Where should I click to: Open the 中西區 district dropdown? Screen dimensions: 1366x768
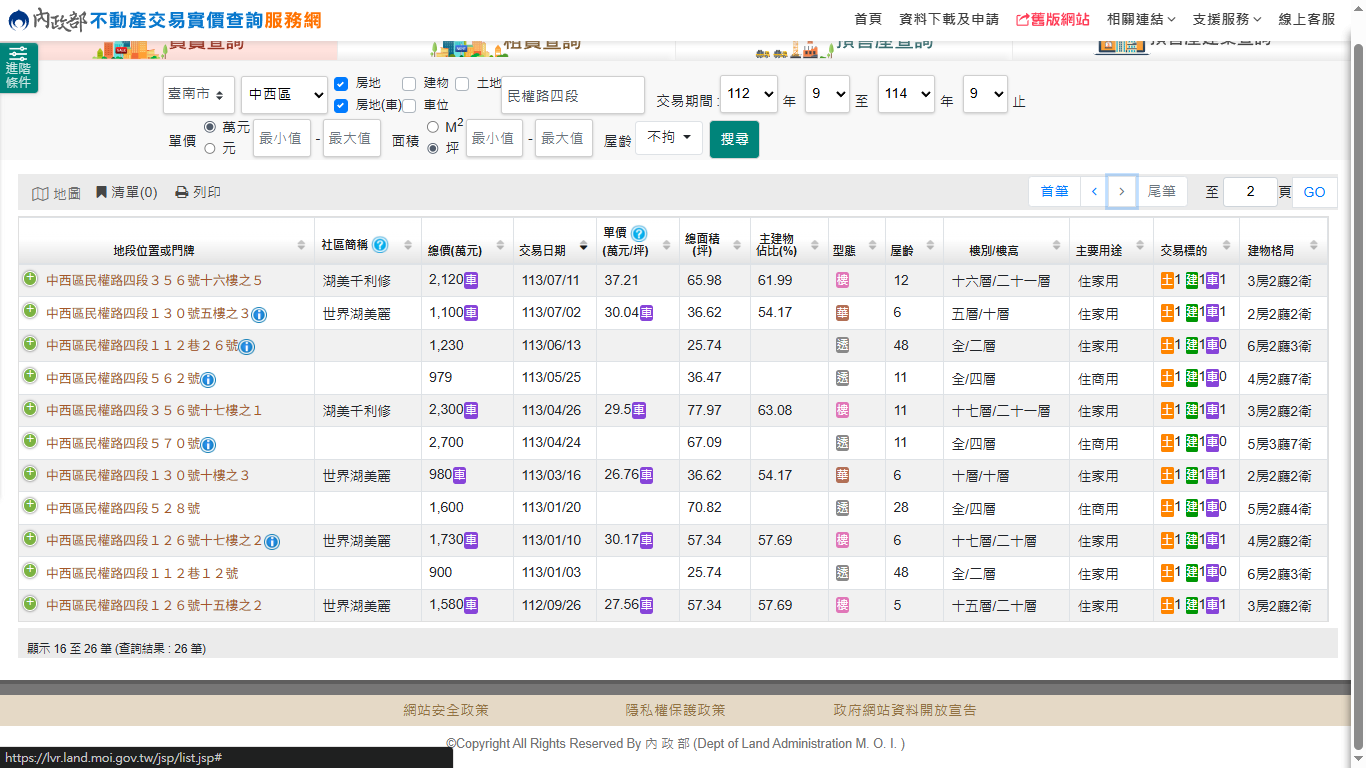(x=284, y=94)
